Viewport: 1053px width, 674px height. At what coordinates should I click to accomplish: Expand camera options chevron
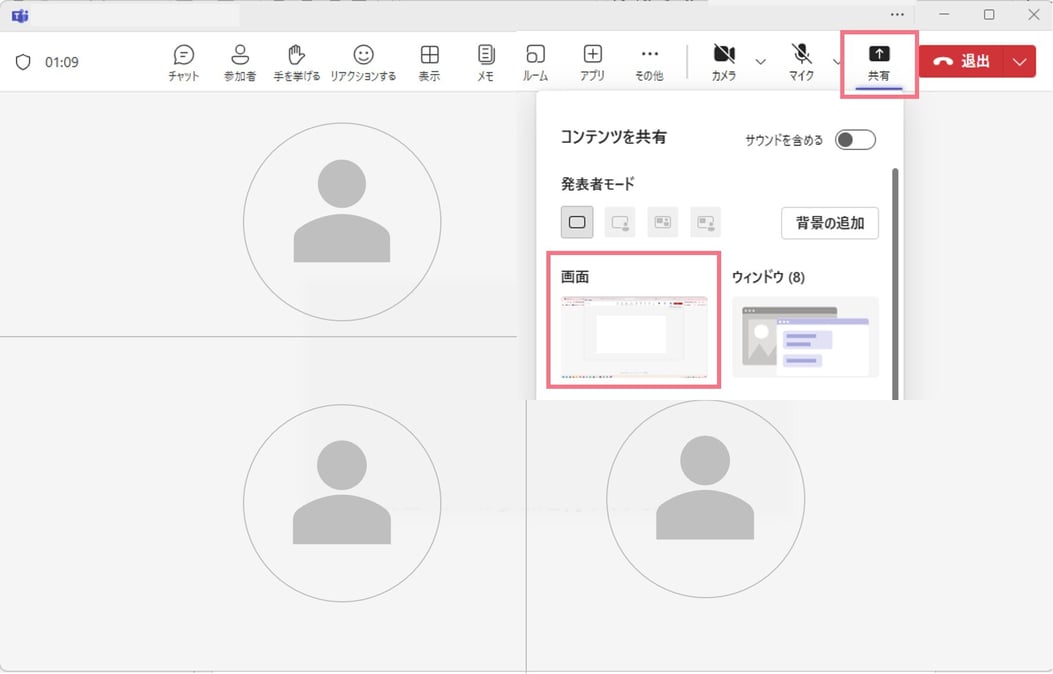pyautogui.click(x=760, y=62)
